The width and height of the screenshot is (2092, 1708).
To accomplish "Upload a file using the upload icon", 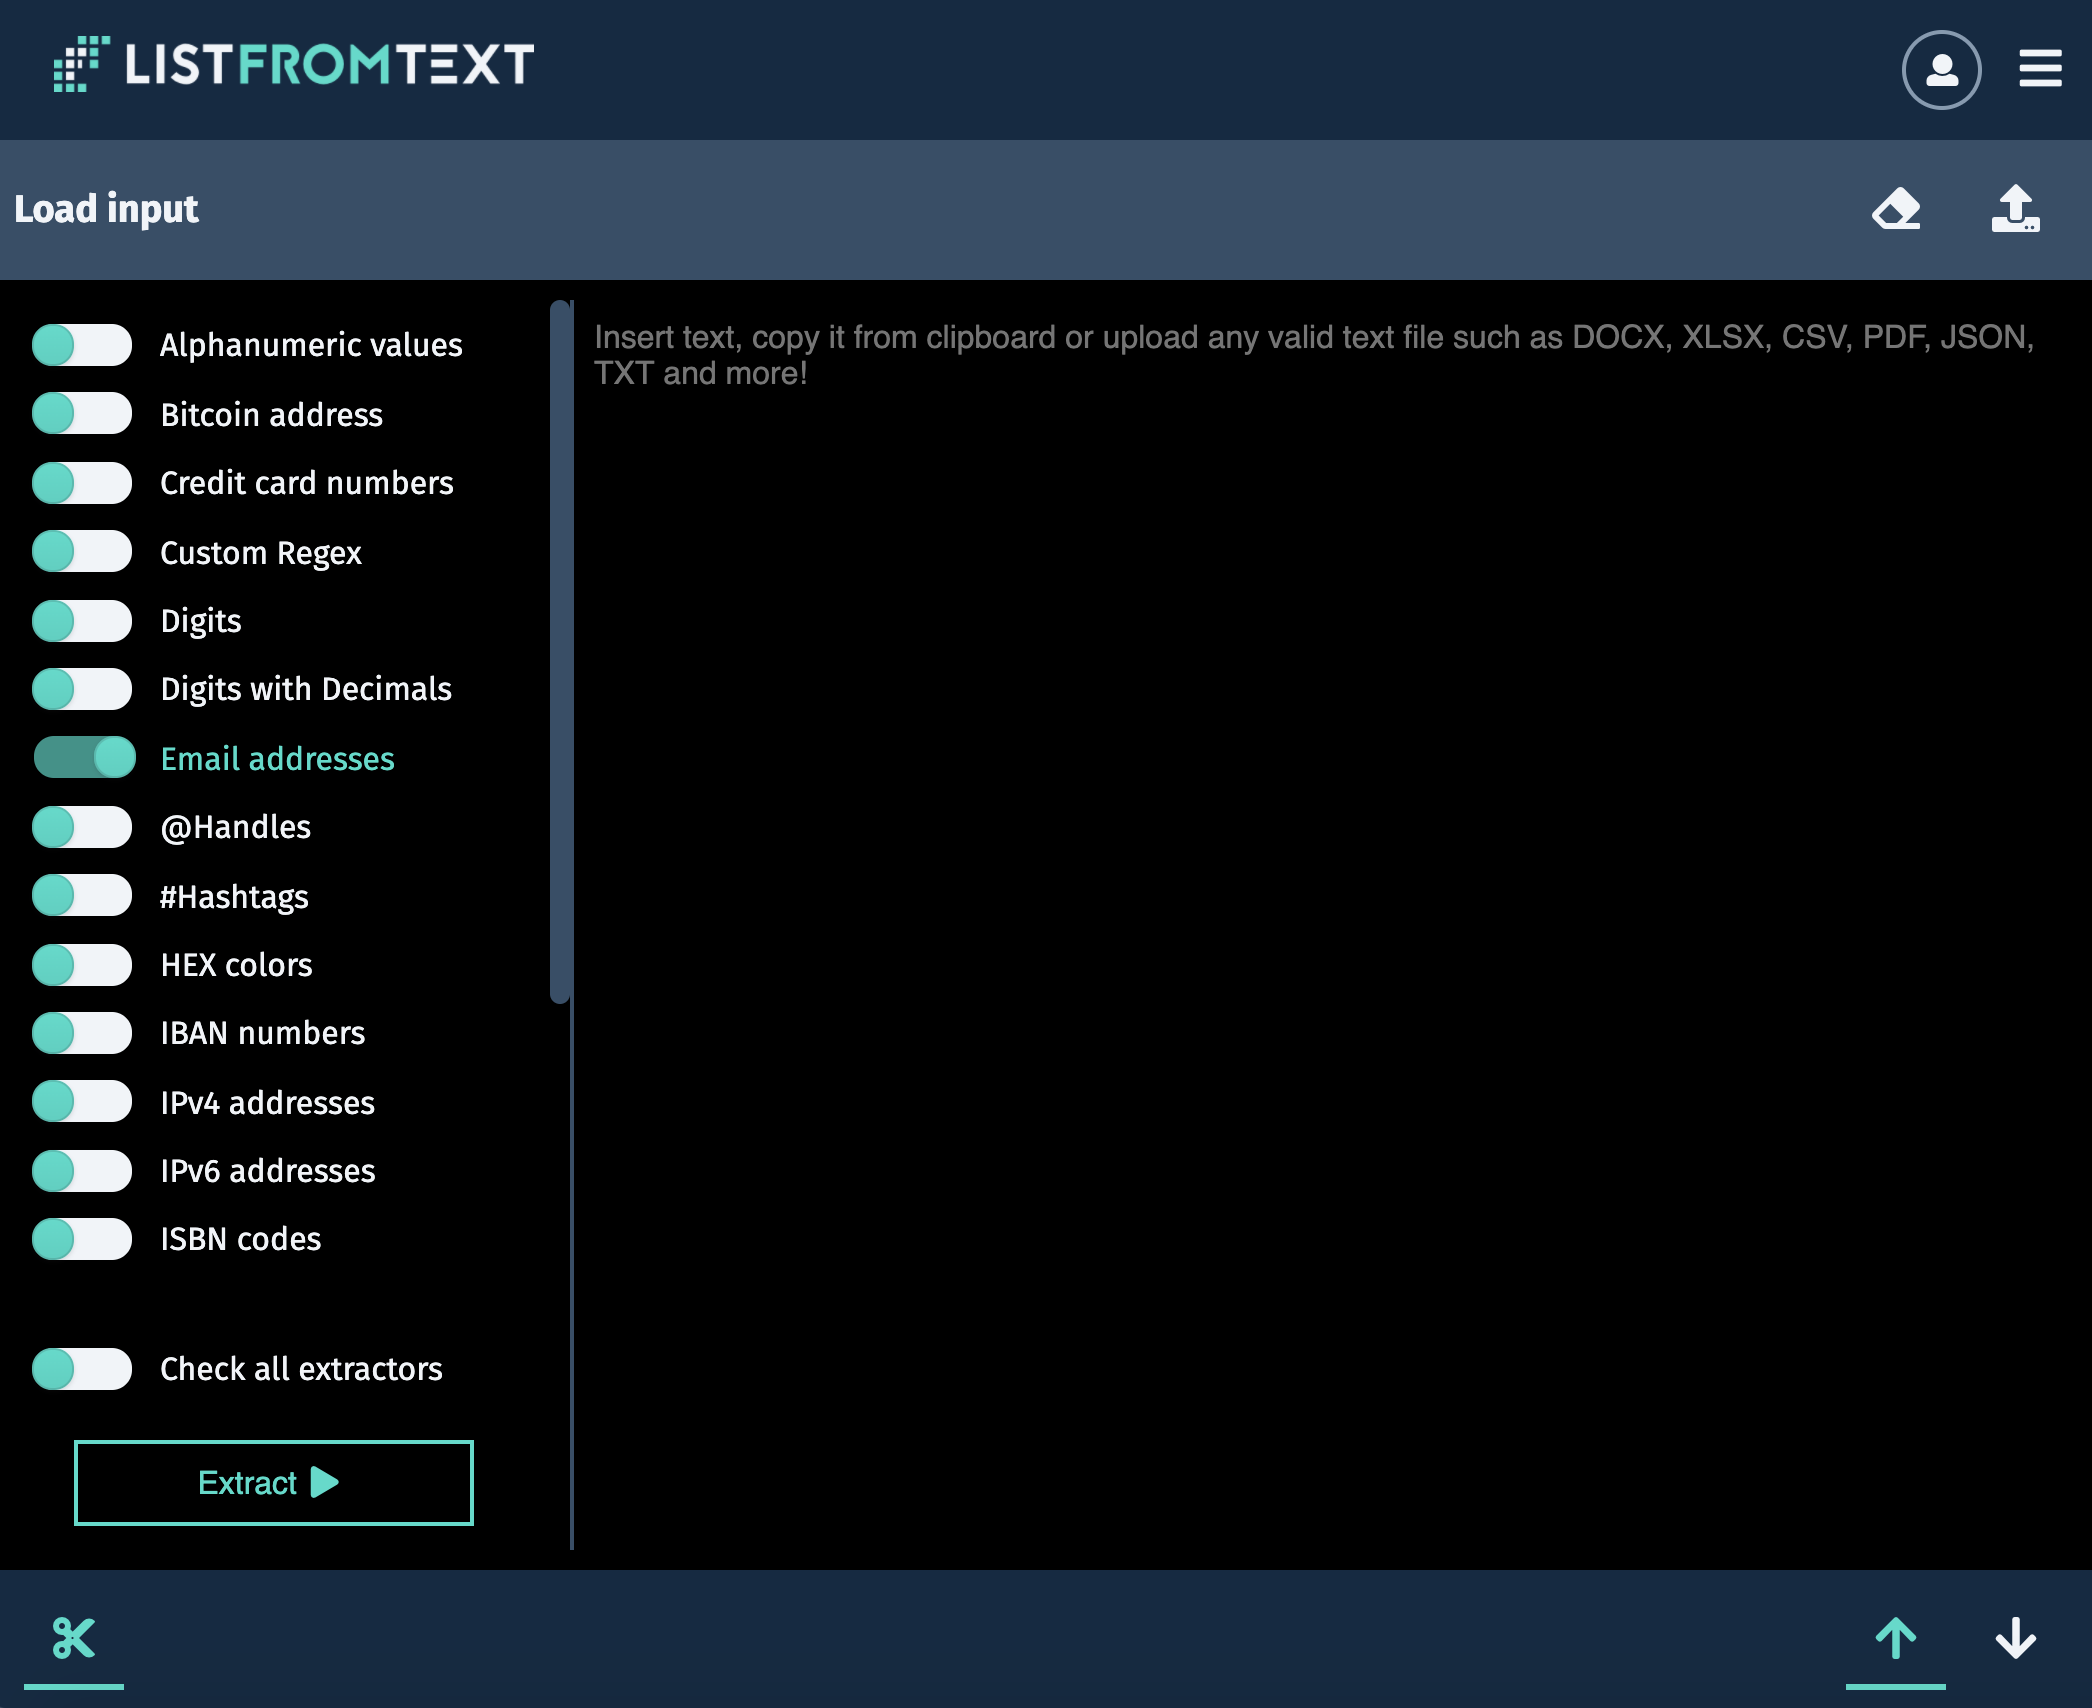I will click(2015, 209).
